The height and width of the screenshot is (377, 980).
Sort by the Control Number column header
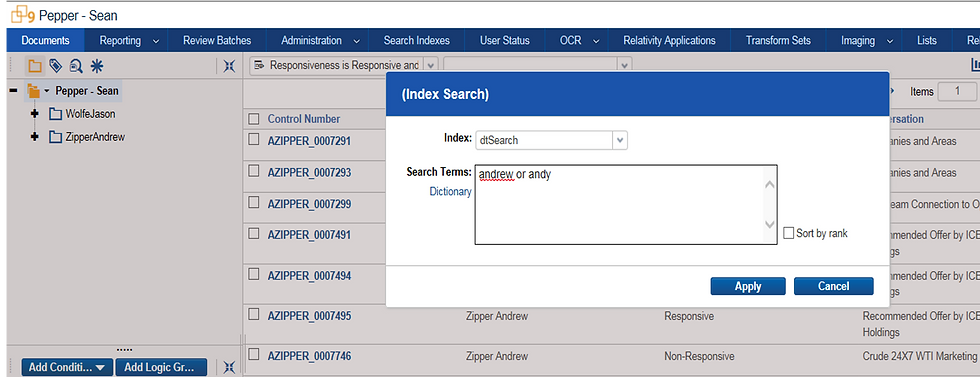point(304,119)
